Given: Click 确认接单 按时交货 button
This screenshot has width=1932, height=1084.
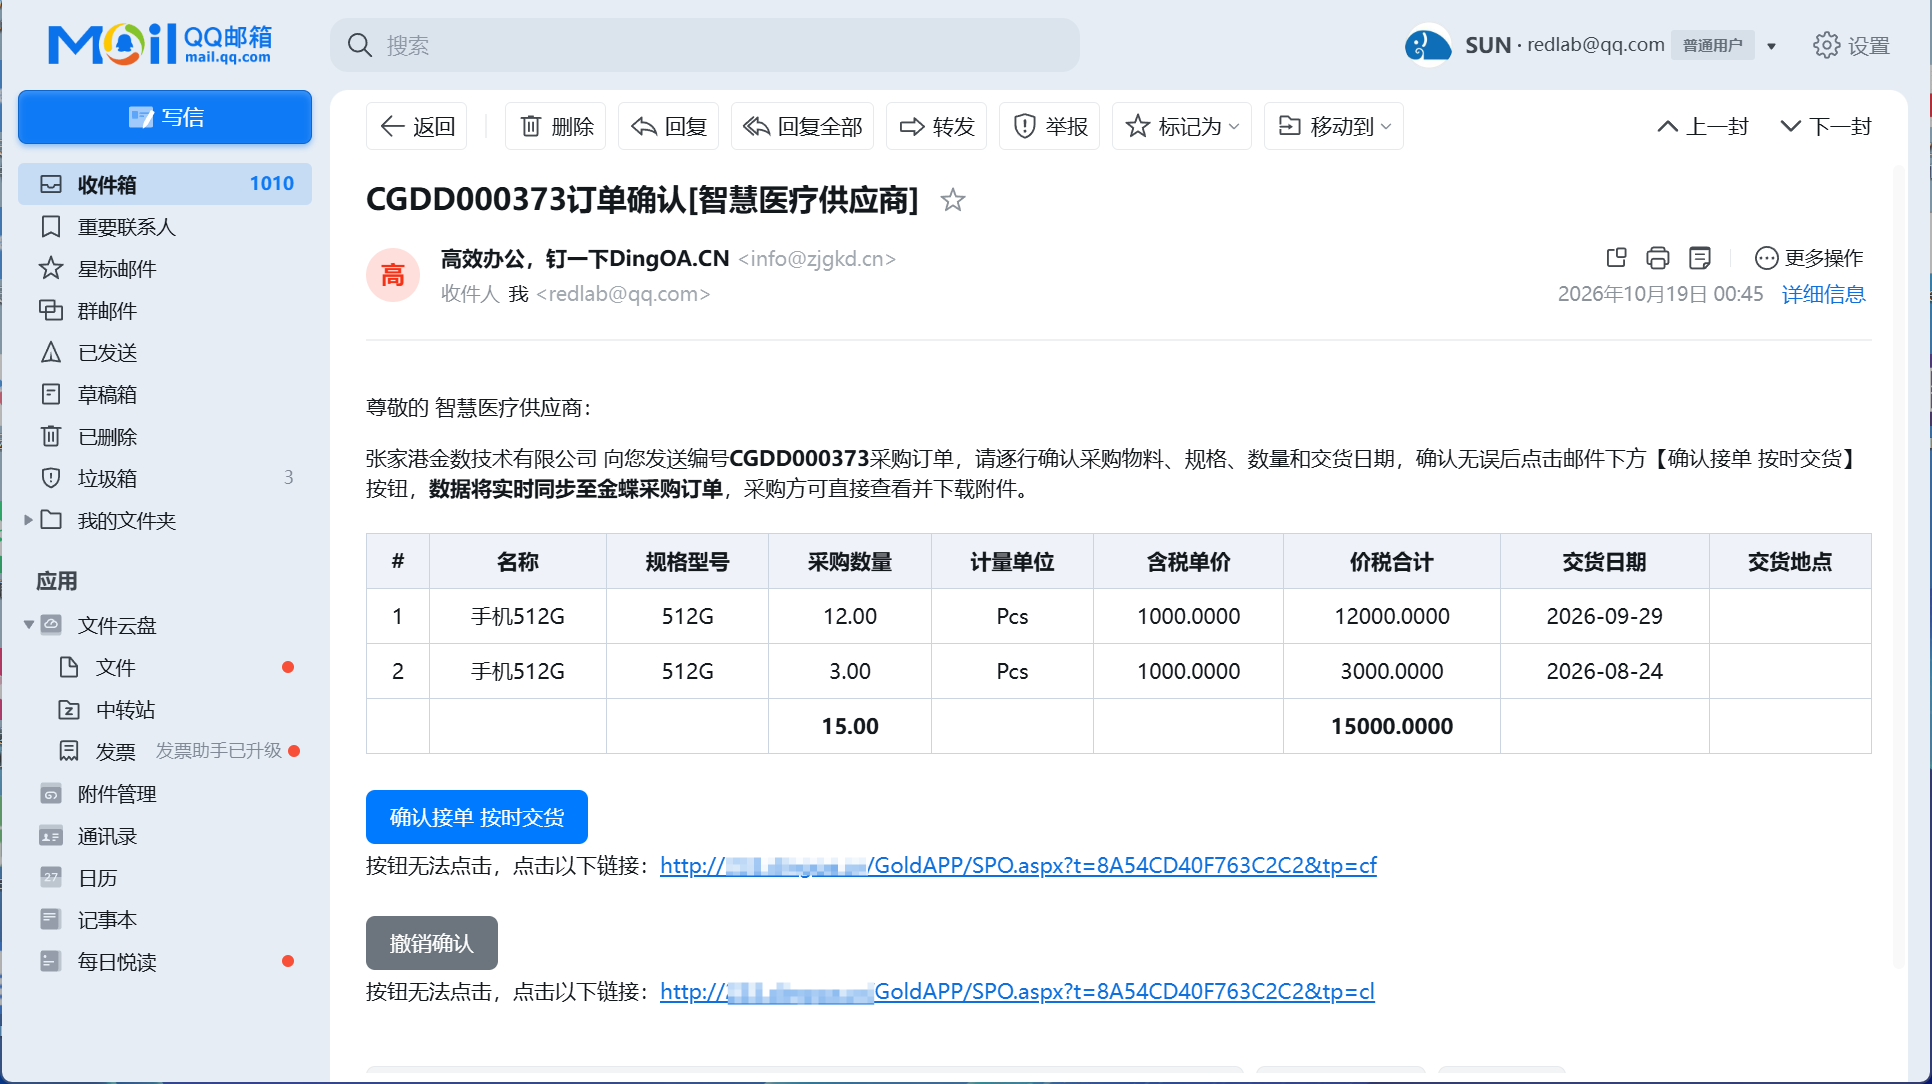Looking at the screenshot, I should [x=477, y=817].
